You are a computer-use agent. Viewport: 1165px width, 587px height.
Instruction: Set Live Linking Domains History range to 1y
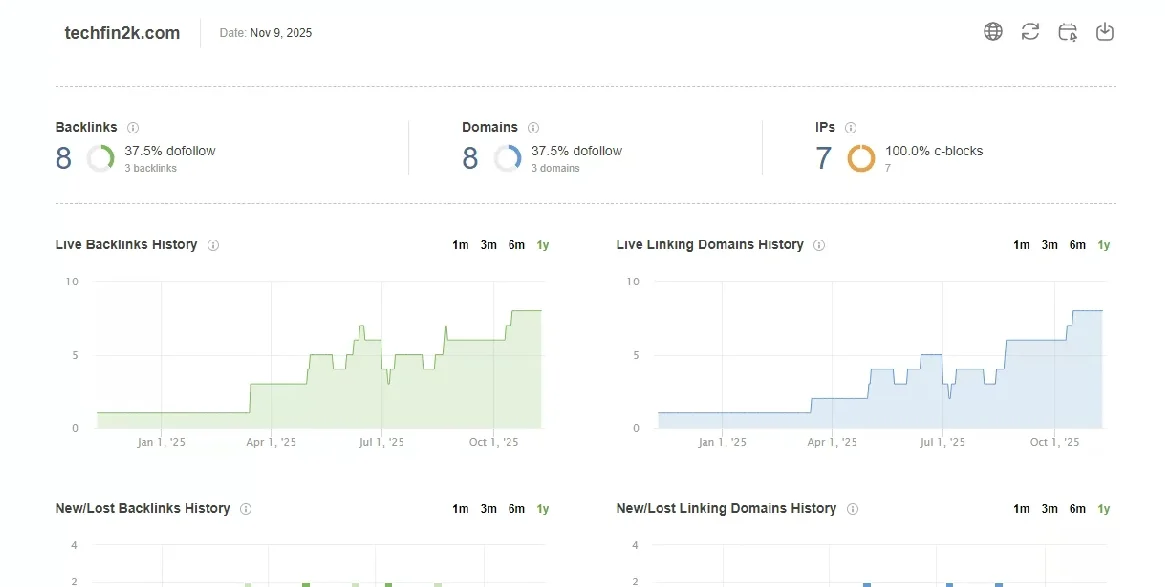pos(1104,244)
